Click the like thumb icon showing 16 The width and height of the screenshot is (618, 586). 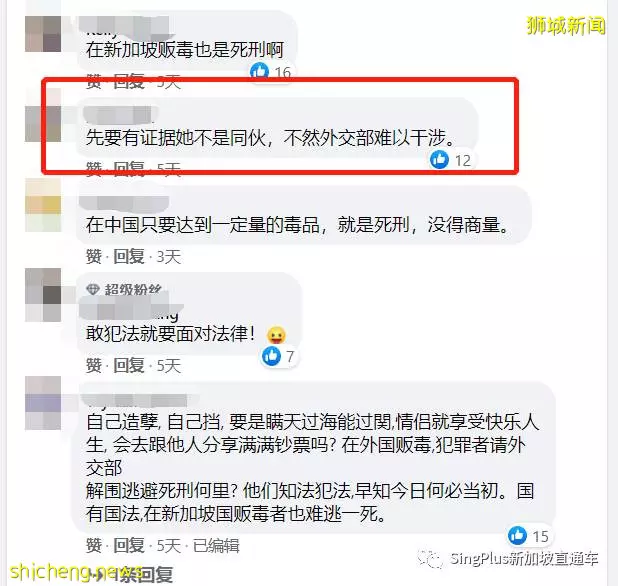click(259, 71)
